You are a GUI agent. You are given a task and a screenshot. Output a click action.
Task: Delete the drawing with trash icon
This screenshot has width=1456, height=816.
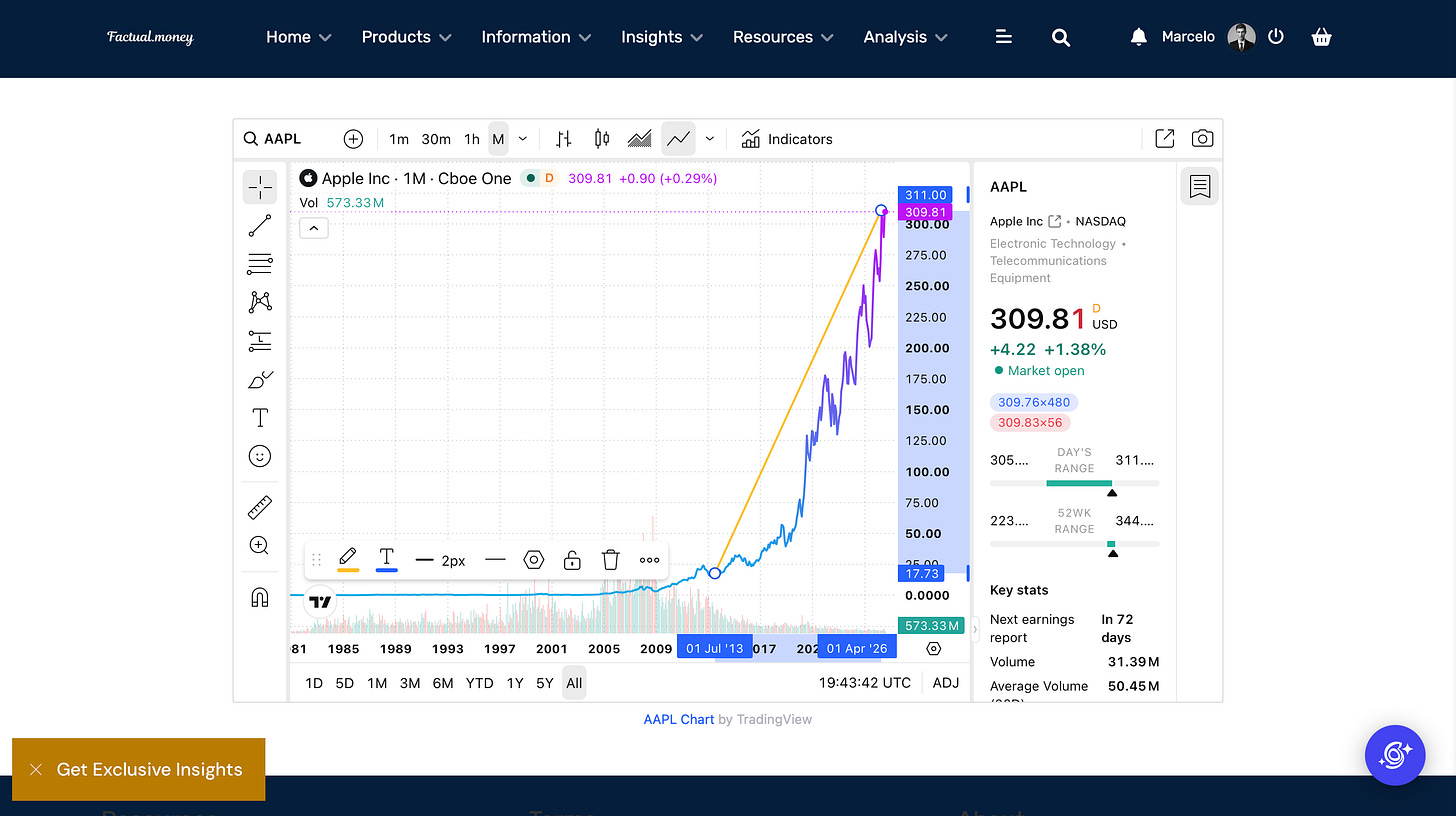pos(611,560)
